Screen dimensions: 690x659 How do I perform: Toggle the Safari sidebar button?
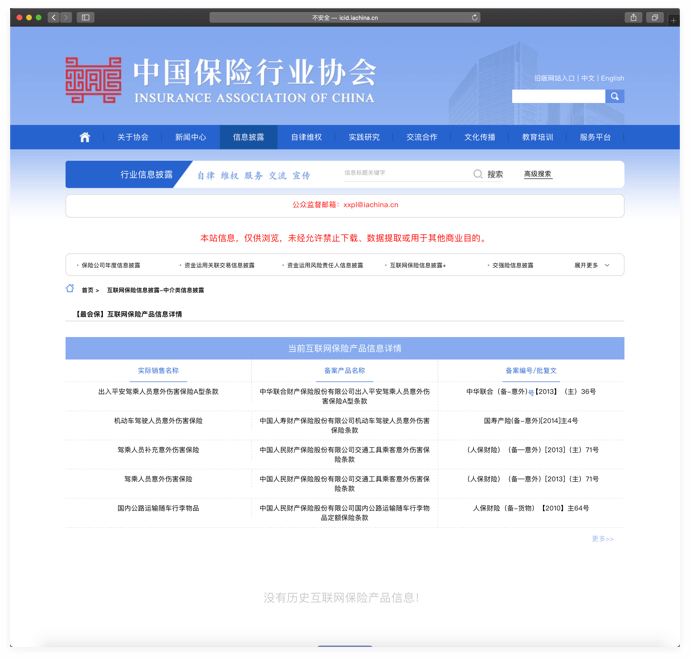click(x=85, y=18)
